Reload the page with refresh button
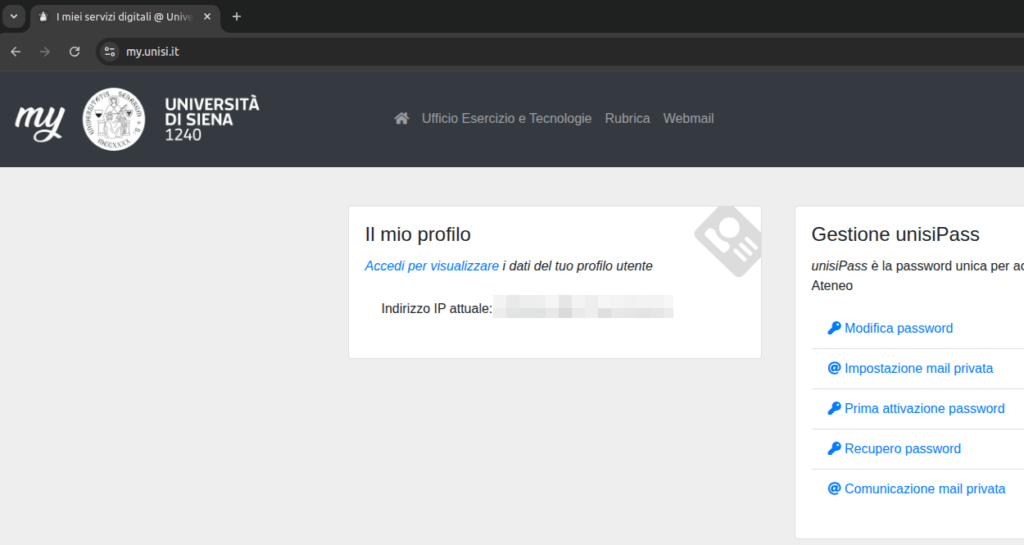The height and width of the screenshot is (545, 1024). 74,52
